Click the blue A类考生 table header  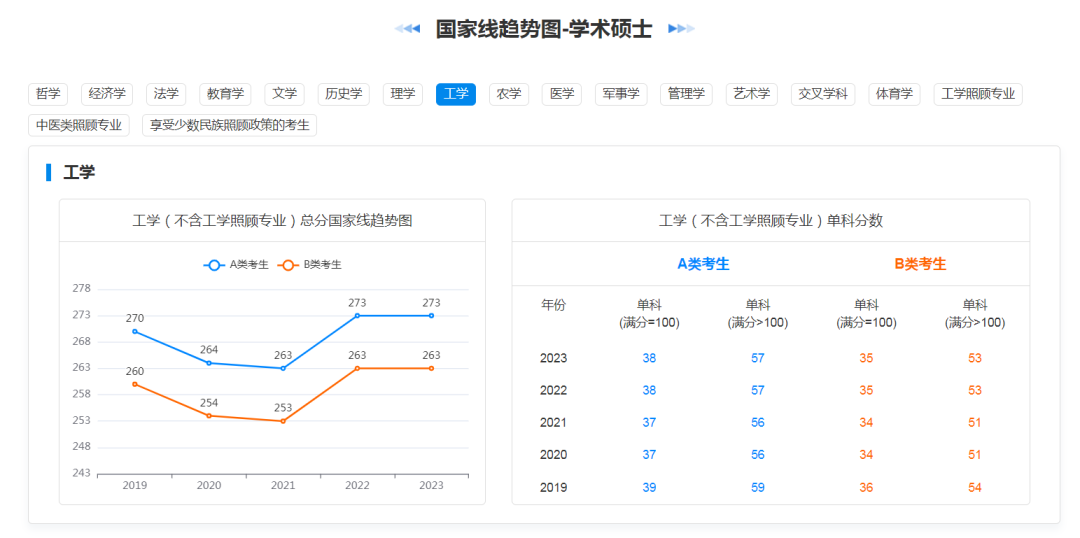(x=703, y=264)
